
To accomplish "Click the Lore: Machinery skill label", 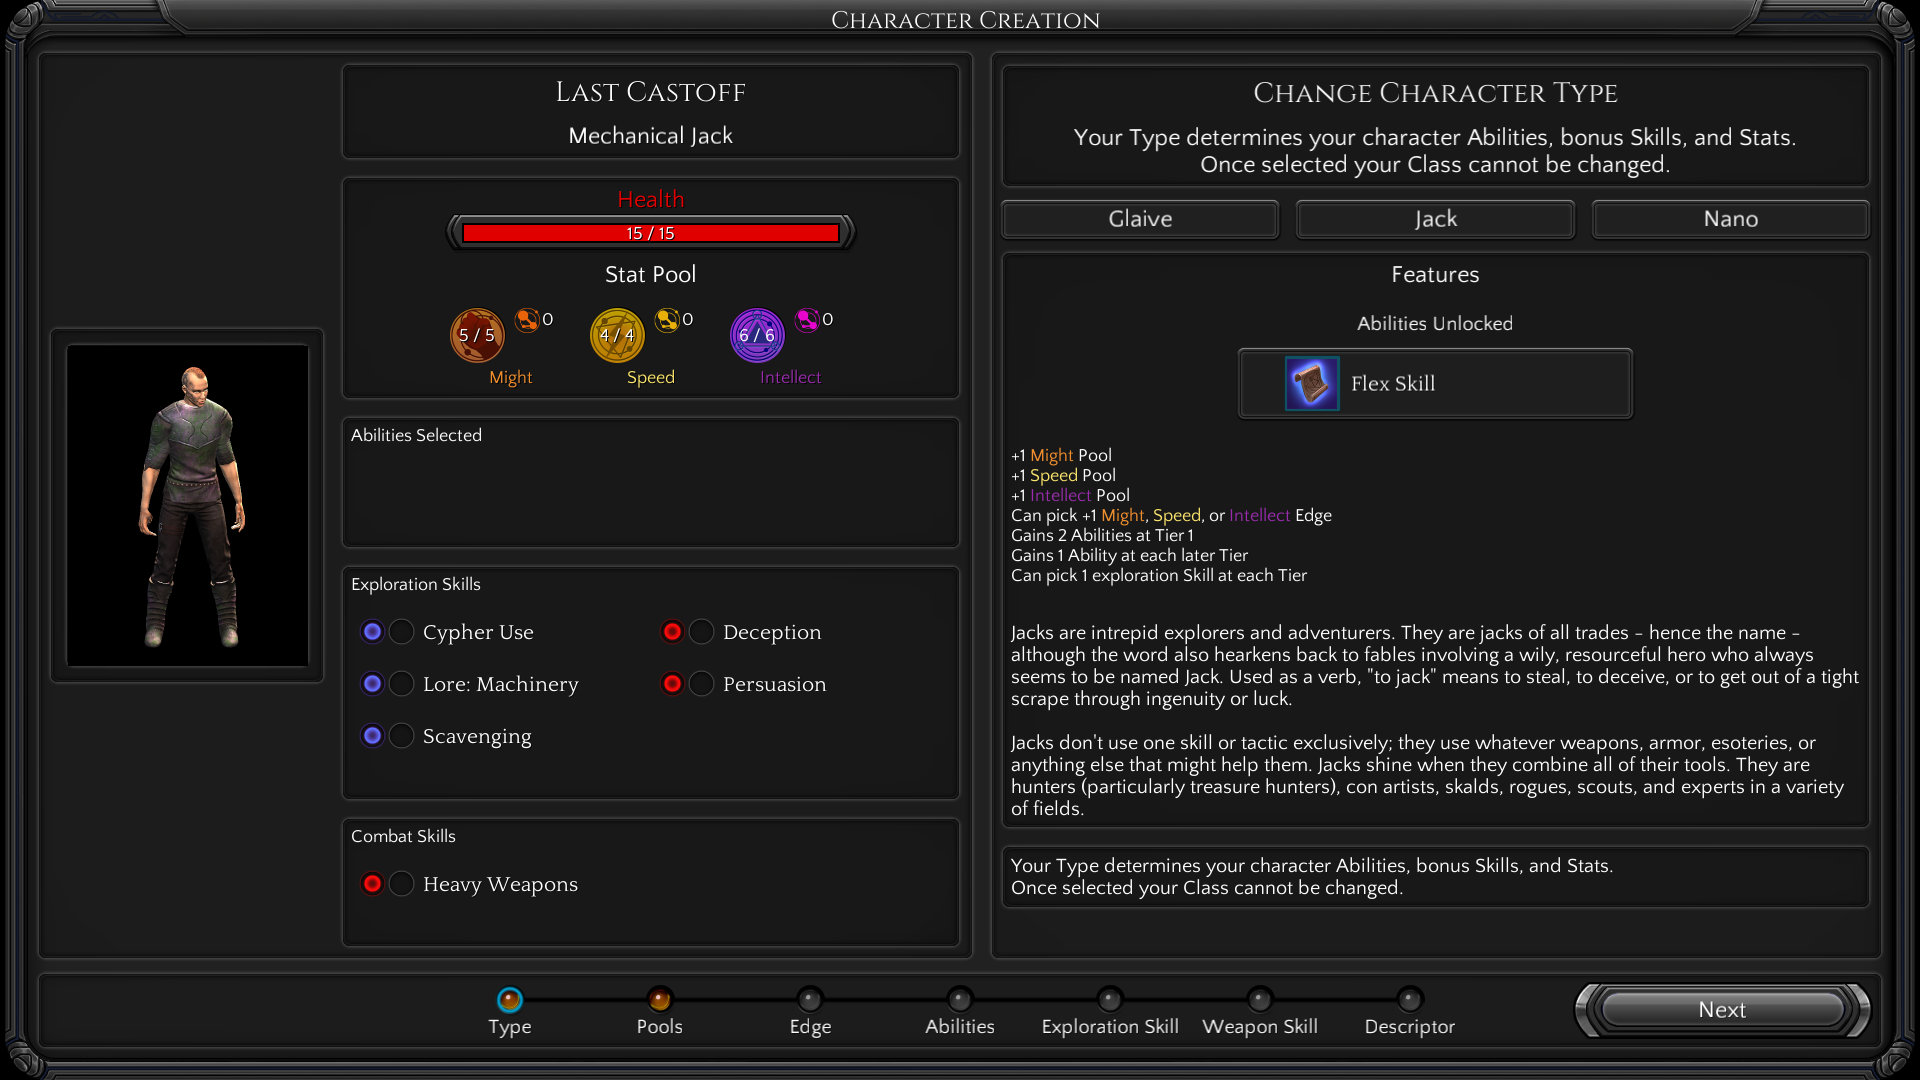I will pyautogui.click(x=501, y=684).
